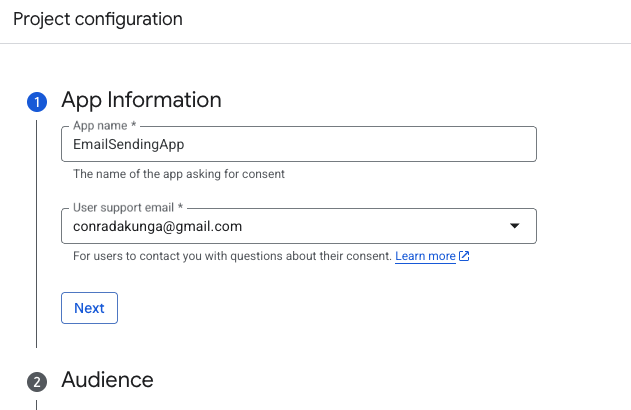Expand the Audience step heading

click(107, 380)
